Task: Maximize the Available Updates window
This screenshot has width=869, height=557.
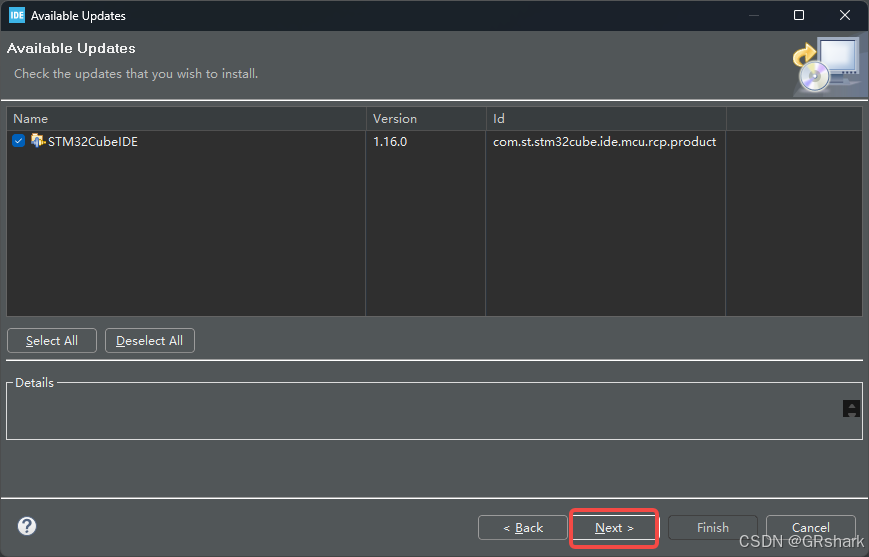Action: [x=799, y=15]
